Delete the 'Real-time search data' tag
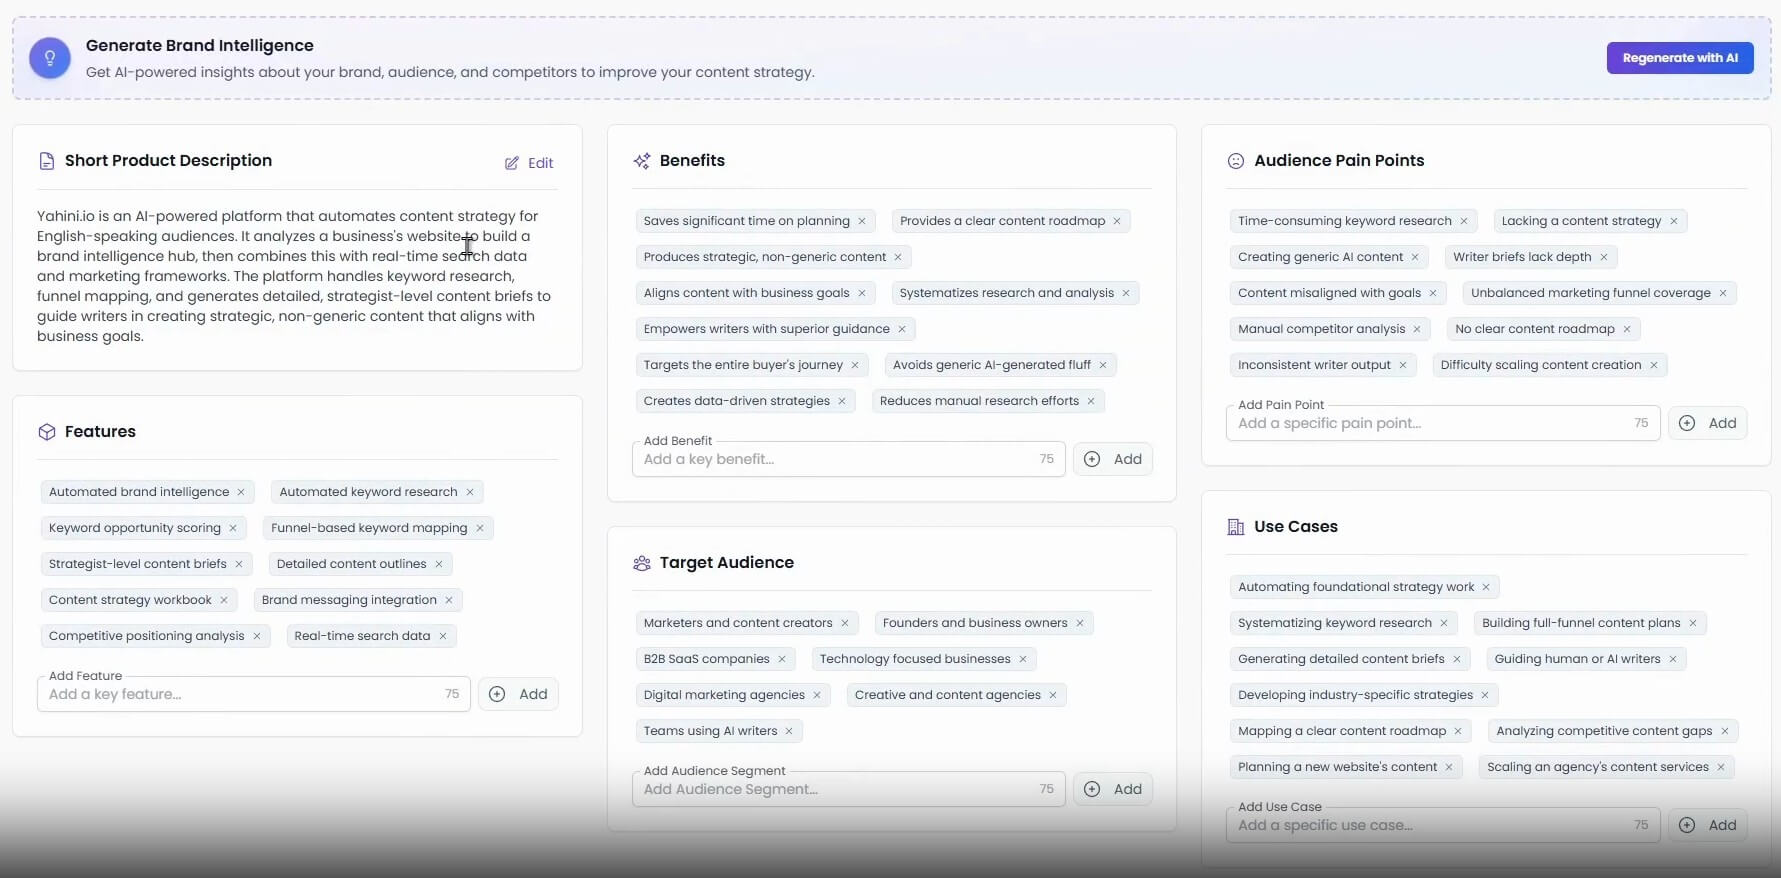1781x878 pixels. pyautogui.click(x=443, y=636)
